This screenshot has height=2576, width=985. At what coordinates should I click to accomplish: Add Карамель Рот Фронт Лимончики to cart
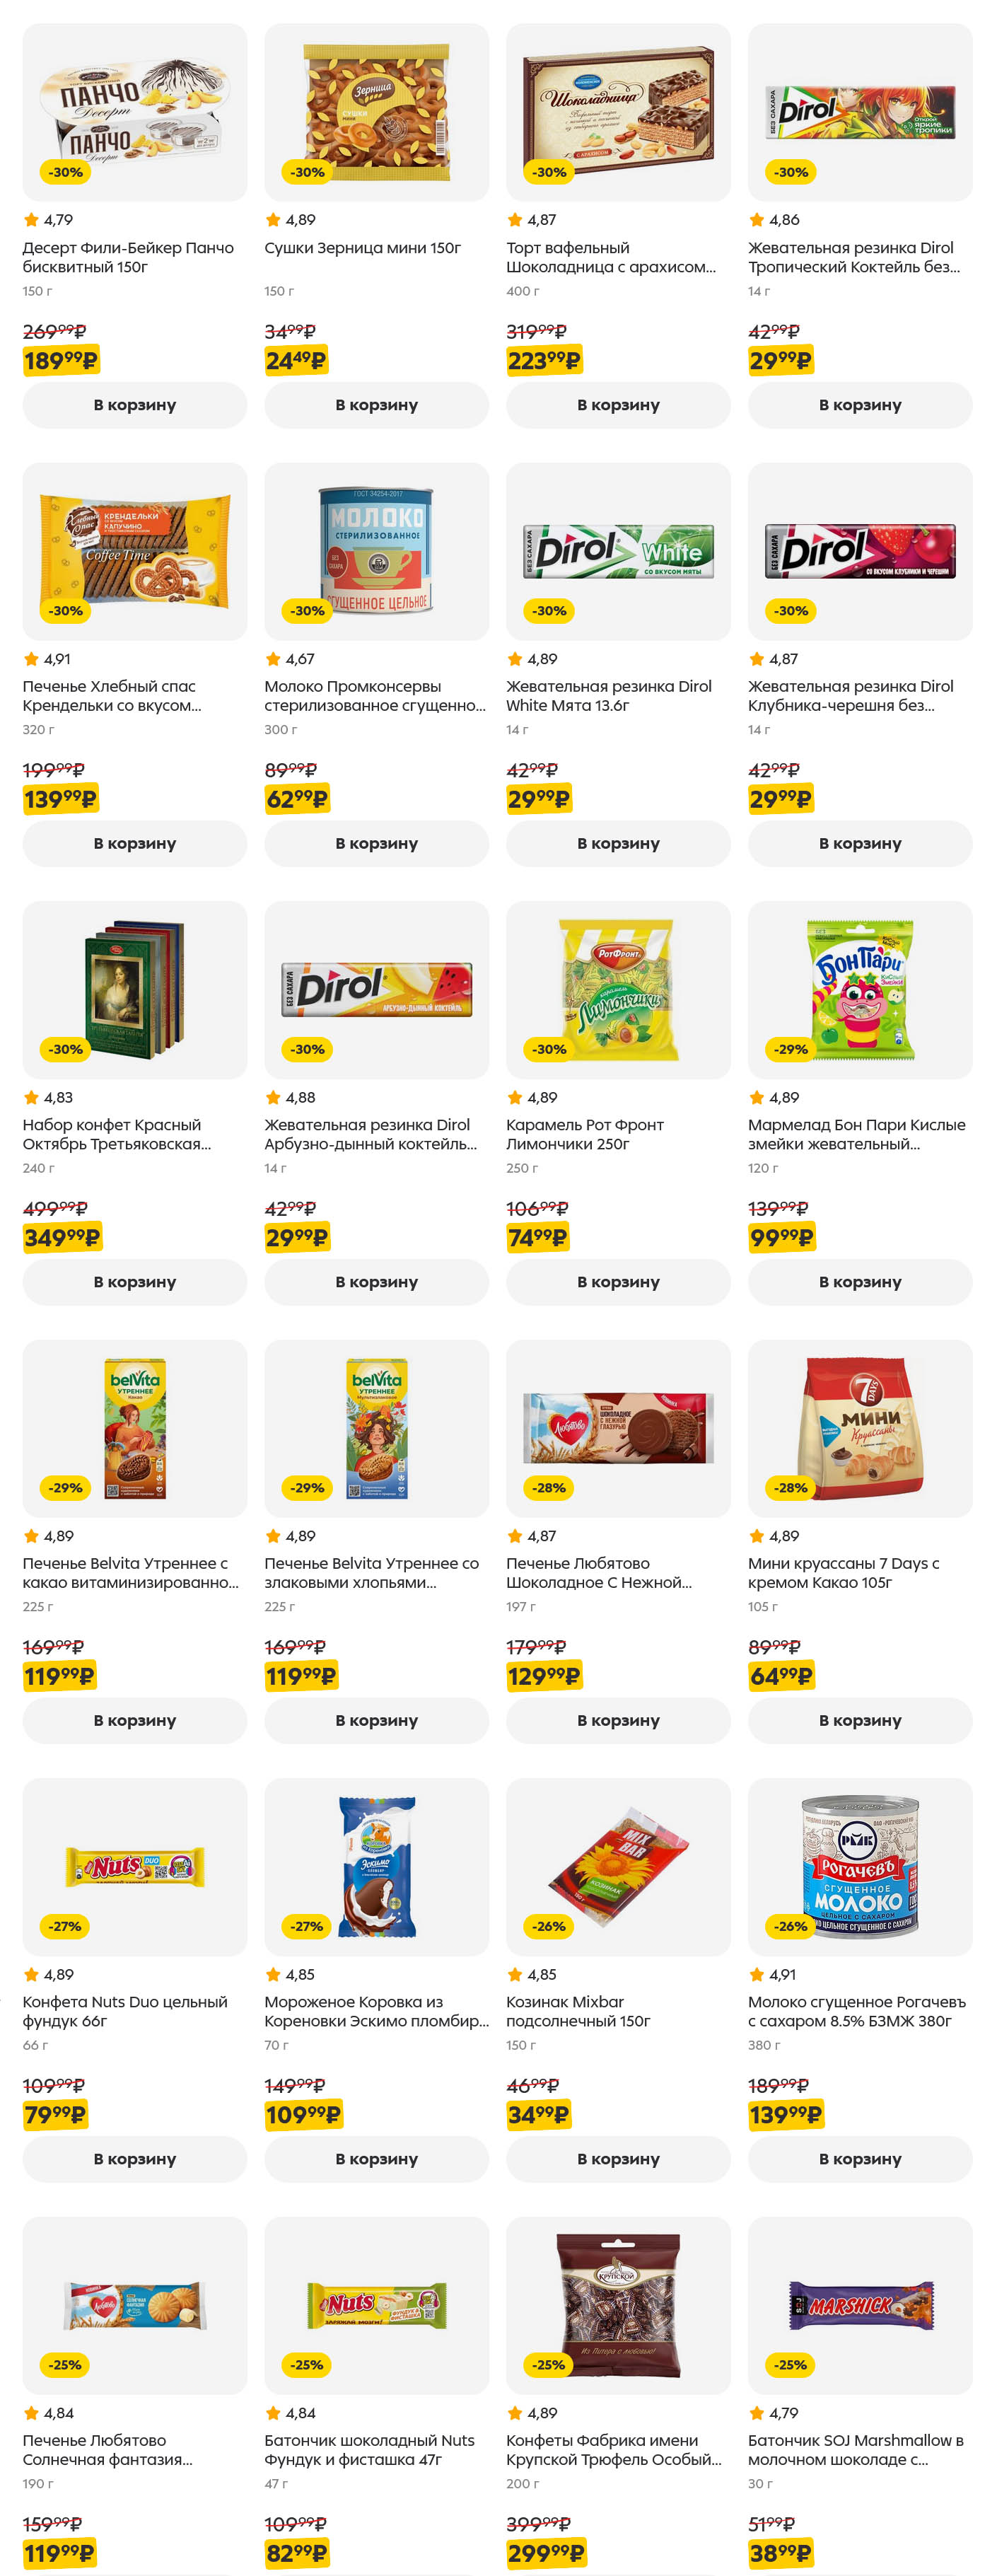click(617, 1282)
